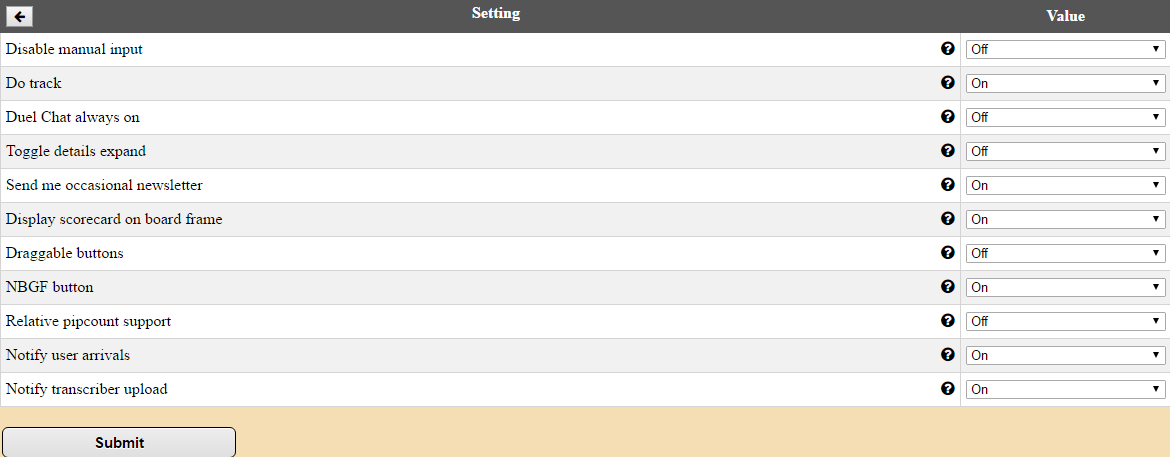Open the NBGF button value dropdown

point(1065,287)
